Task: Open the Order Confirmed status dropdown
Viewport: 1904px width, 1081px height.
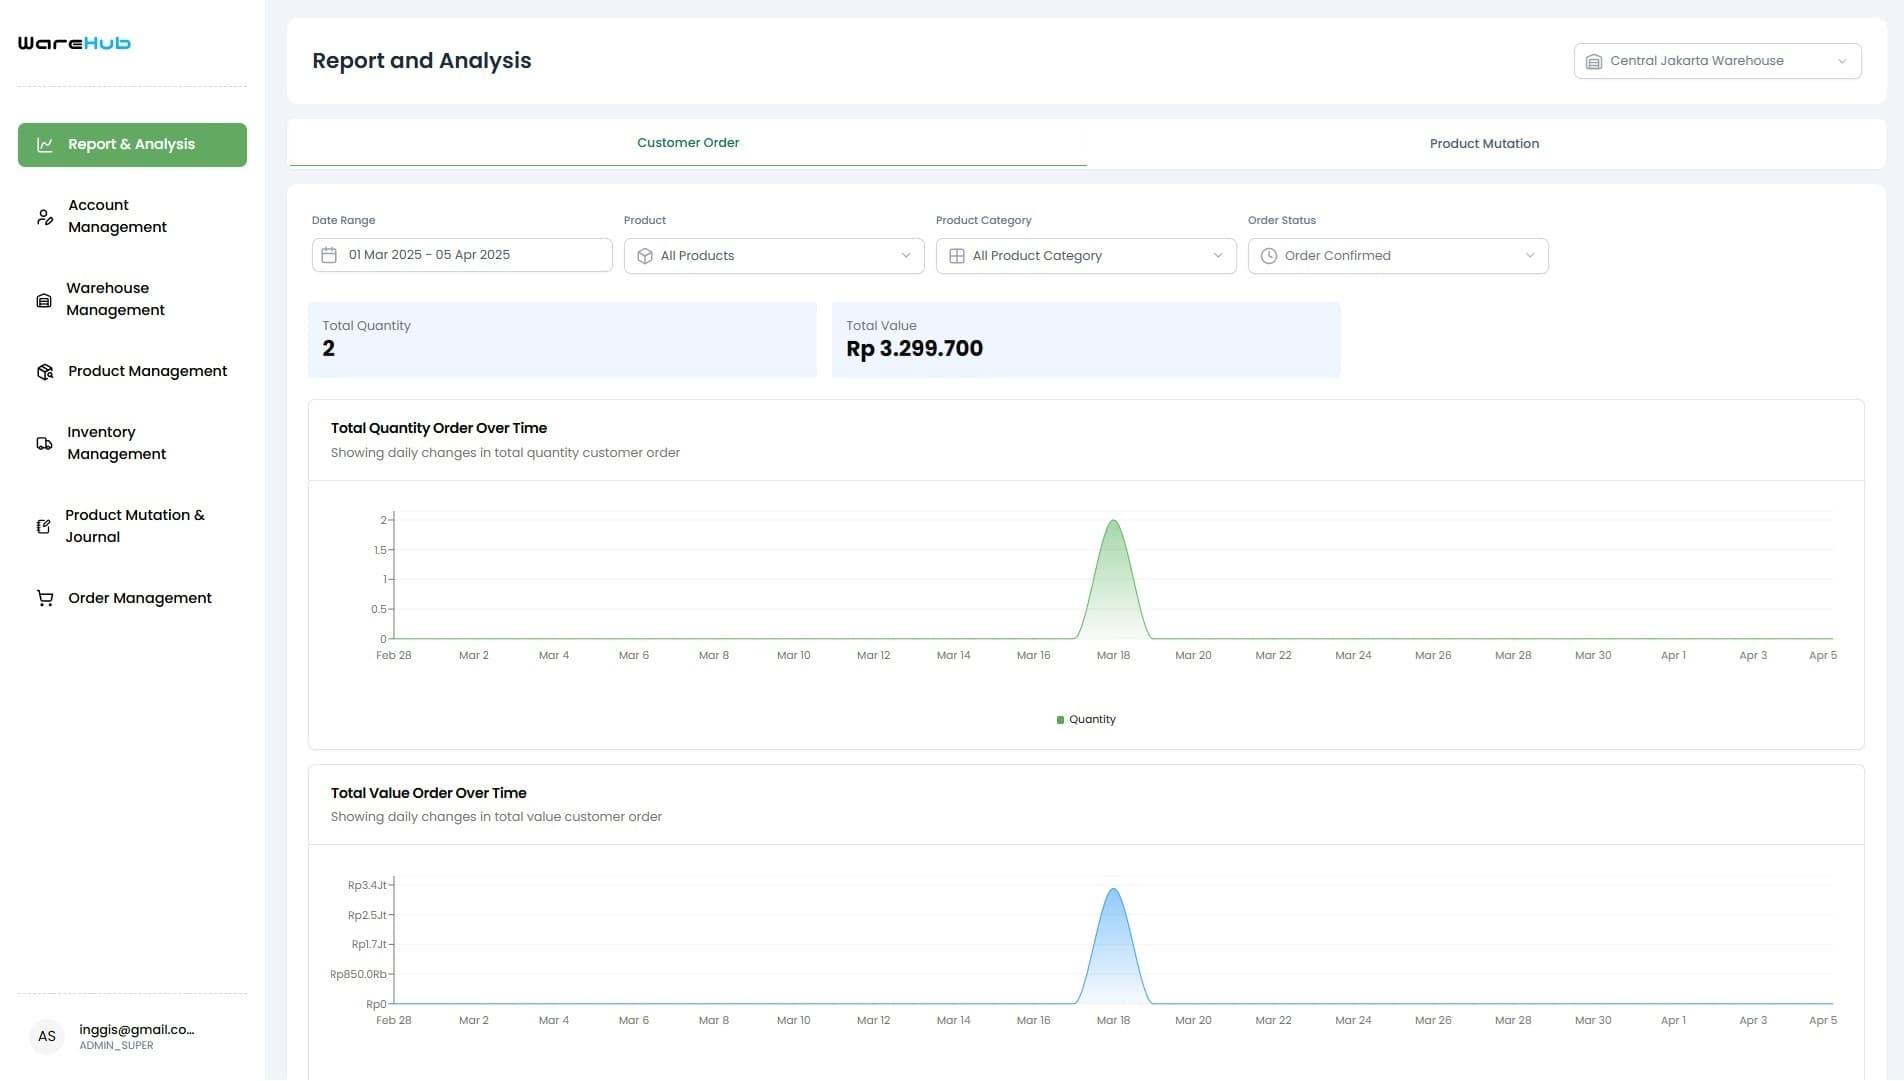Action: pos(1397,255)
